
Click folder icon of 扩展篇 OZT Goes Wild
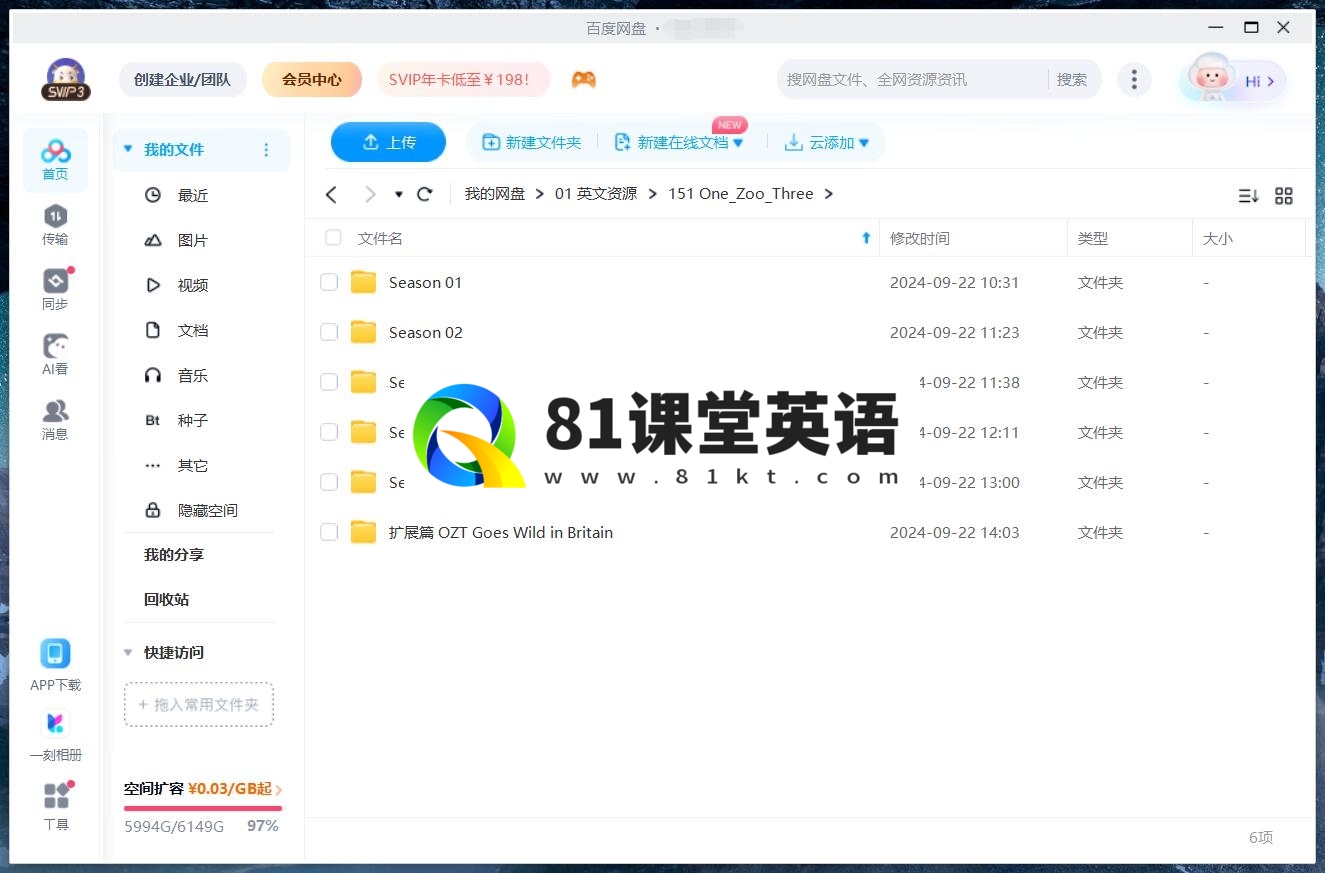(x=364, y=532)
